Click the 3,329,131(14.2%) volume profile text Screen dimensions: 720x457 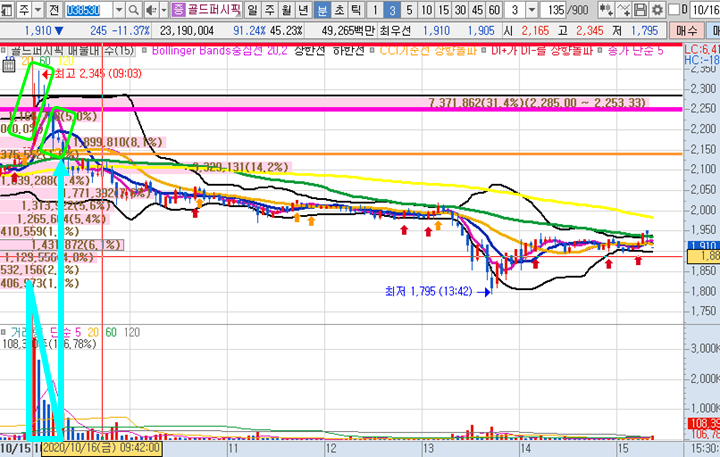[x=241, y=167]
